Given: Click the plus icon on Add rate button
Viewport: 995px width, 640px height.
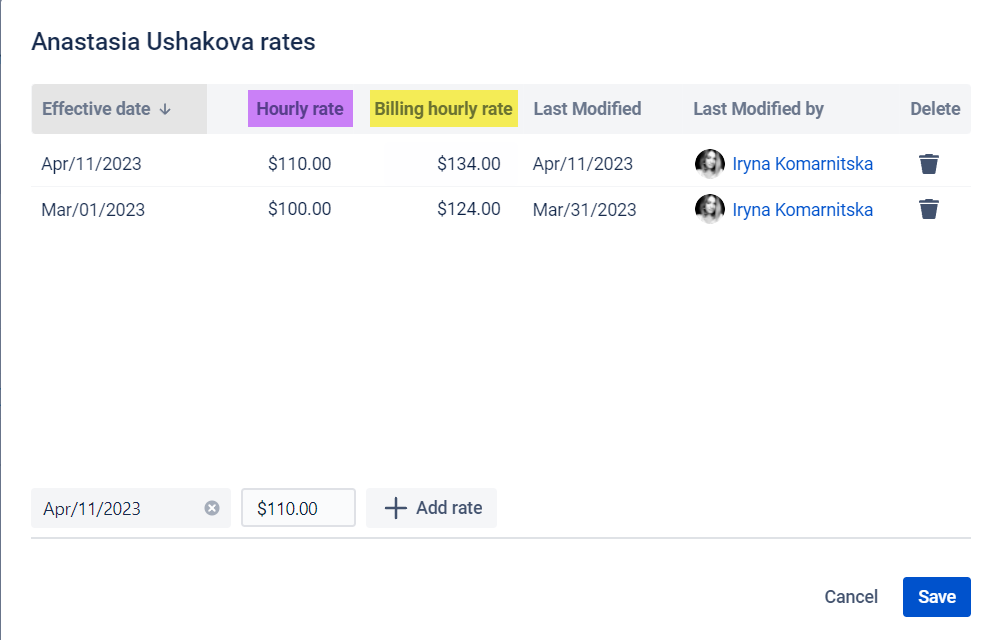Looking at the screenshot, I should coord(396,507).
